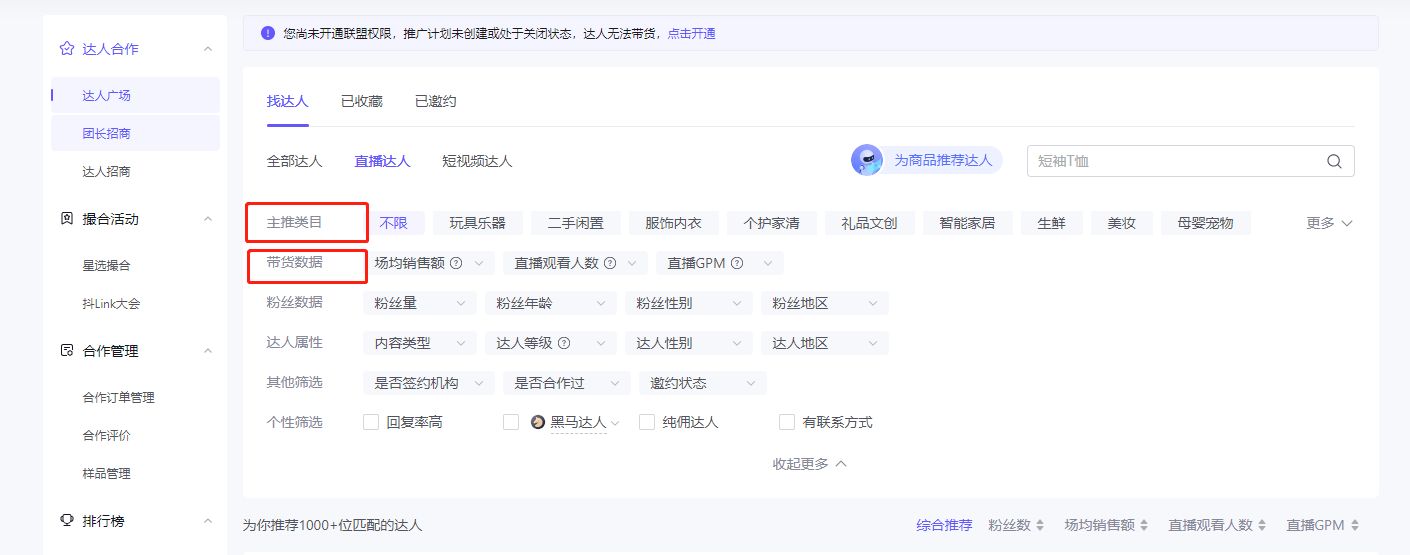Click the robot avatar recommendation icon

click(x=866, y=160)
